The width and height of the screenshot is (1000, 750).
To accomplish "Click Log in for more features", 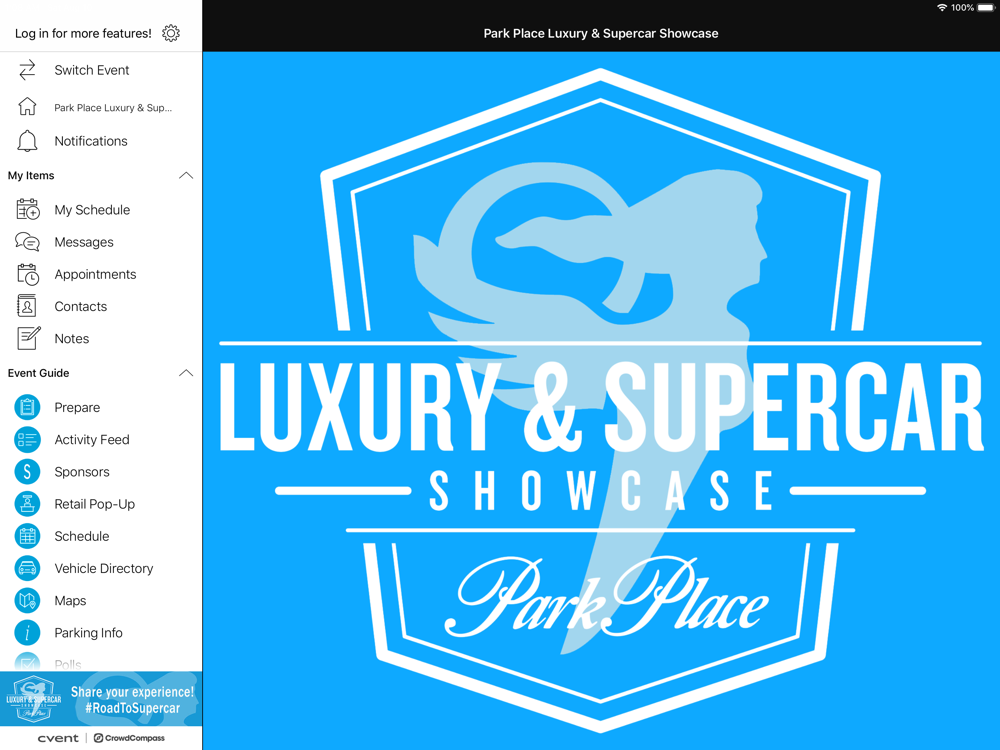I will [83, 33].
